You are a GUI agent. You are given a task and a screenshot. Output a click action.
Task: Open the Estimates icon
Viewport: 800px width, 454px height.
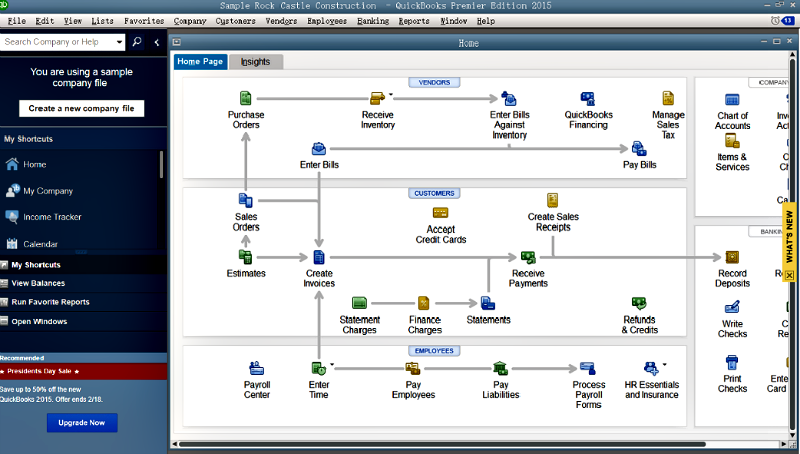click(x=245, y=257)
